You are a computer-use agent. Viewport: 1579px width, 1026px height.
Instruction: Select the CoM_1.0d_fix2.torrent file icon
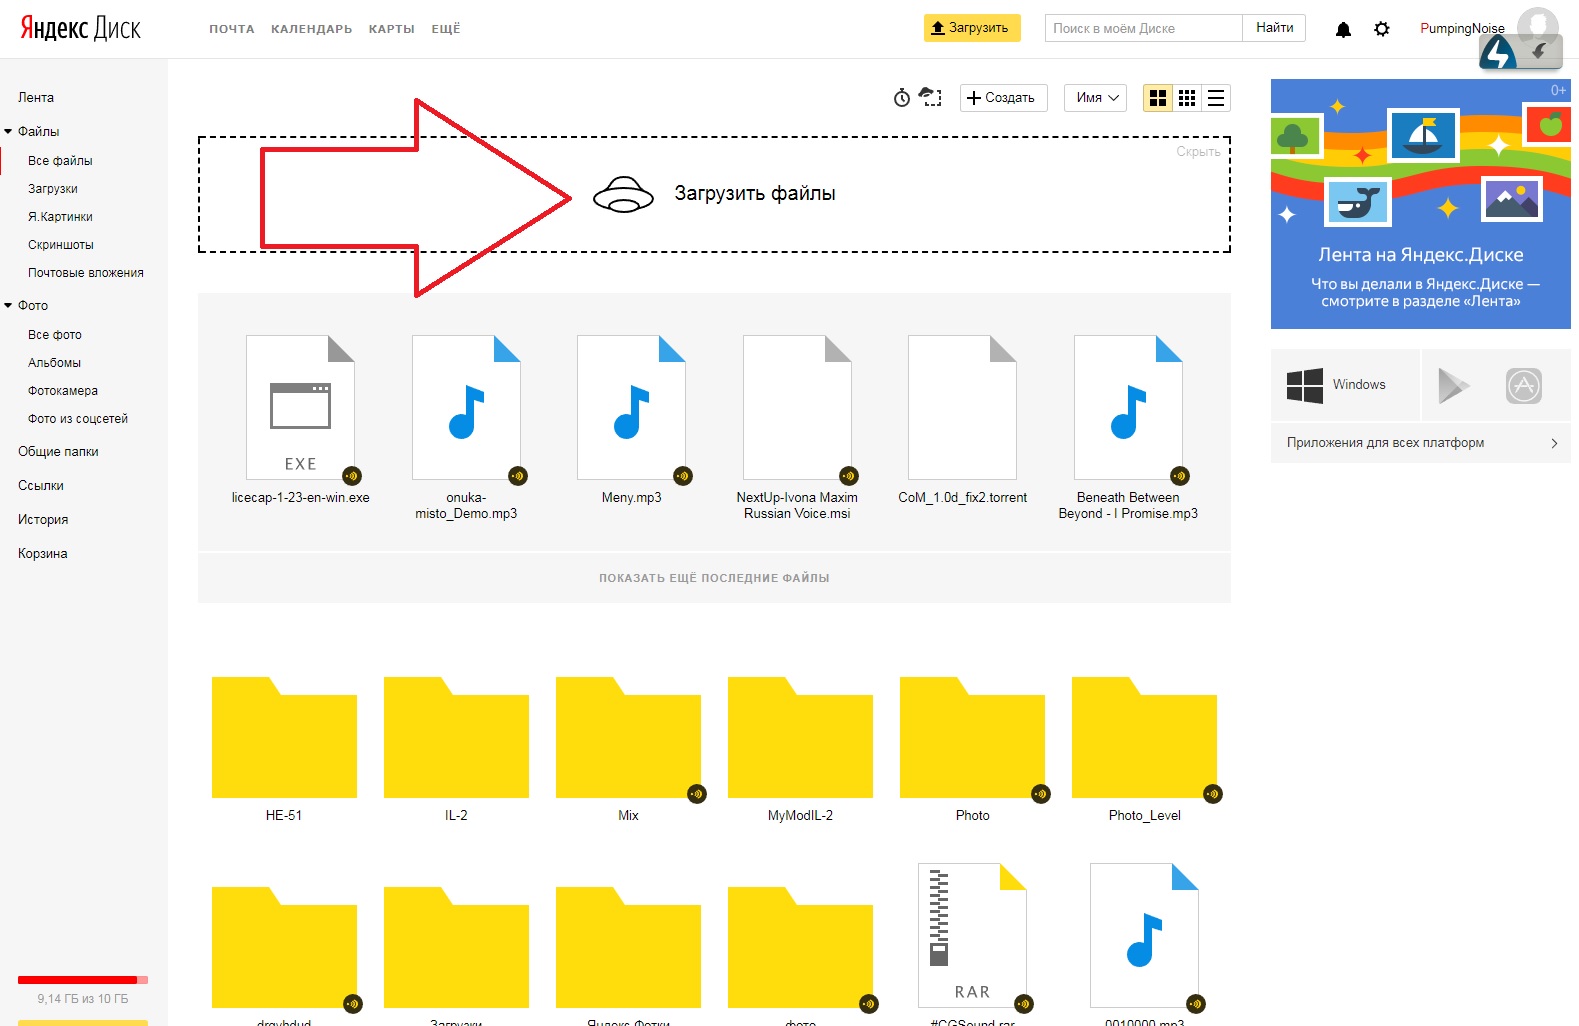(963, 407)
